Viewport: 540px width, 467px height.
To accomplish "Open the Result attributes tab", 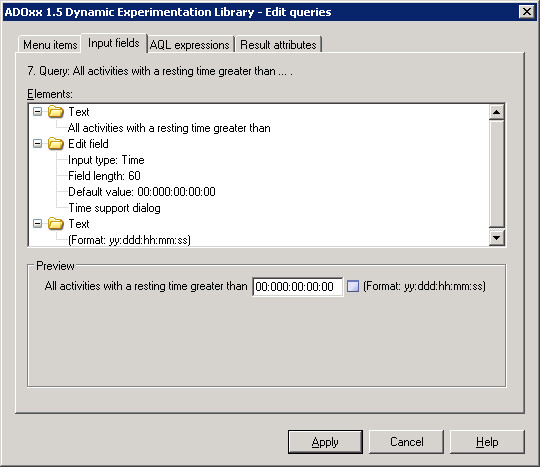I will tap(278, 45).
